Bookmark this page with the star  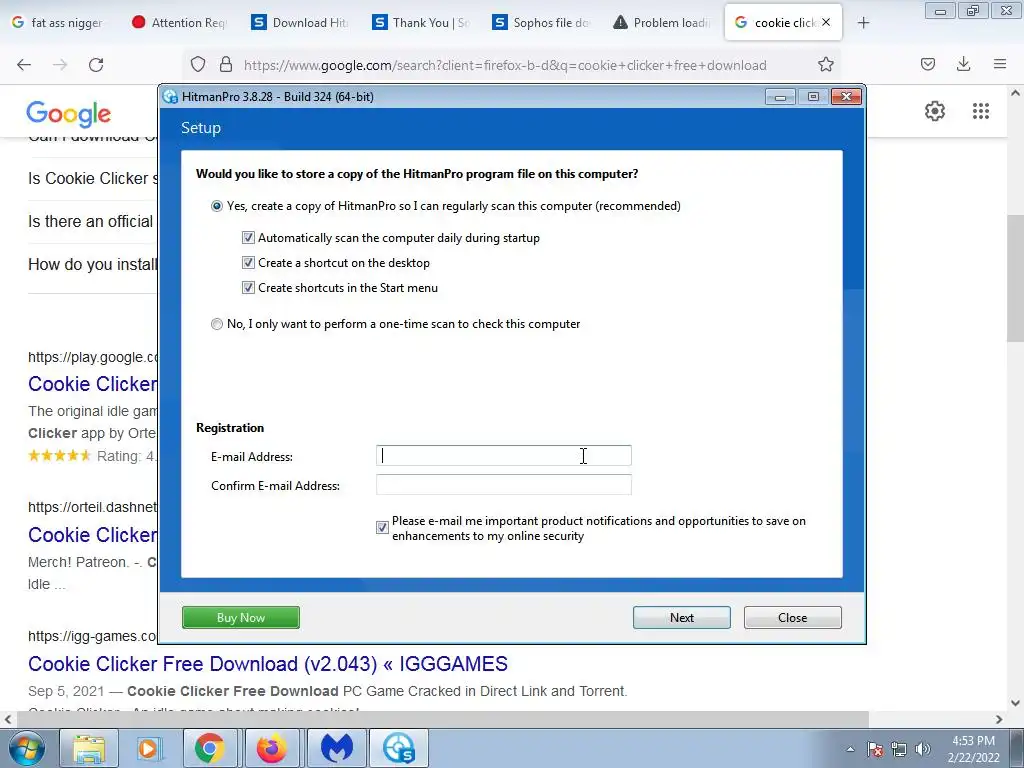825,65
